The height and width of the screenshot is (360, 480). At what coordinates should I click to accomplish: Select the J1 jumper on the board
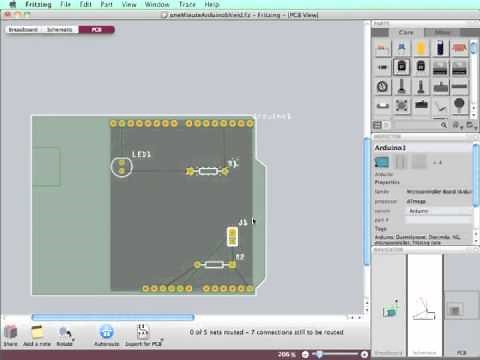(x=232, y=237)
